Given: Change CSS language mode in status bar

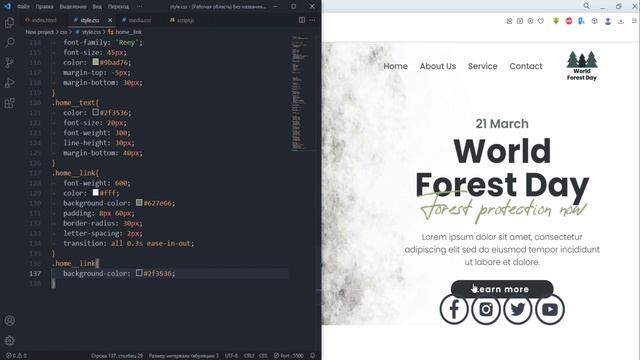Looking at the screenshot, I should click(263, 356).
